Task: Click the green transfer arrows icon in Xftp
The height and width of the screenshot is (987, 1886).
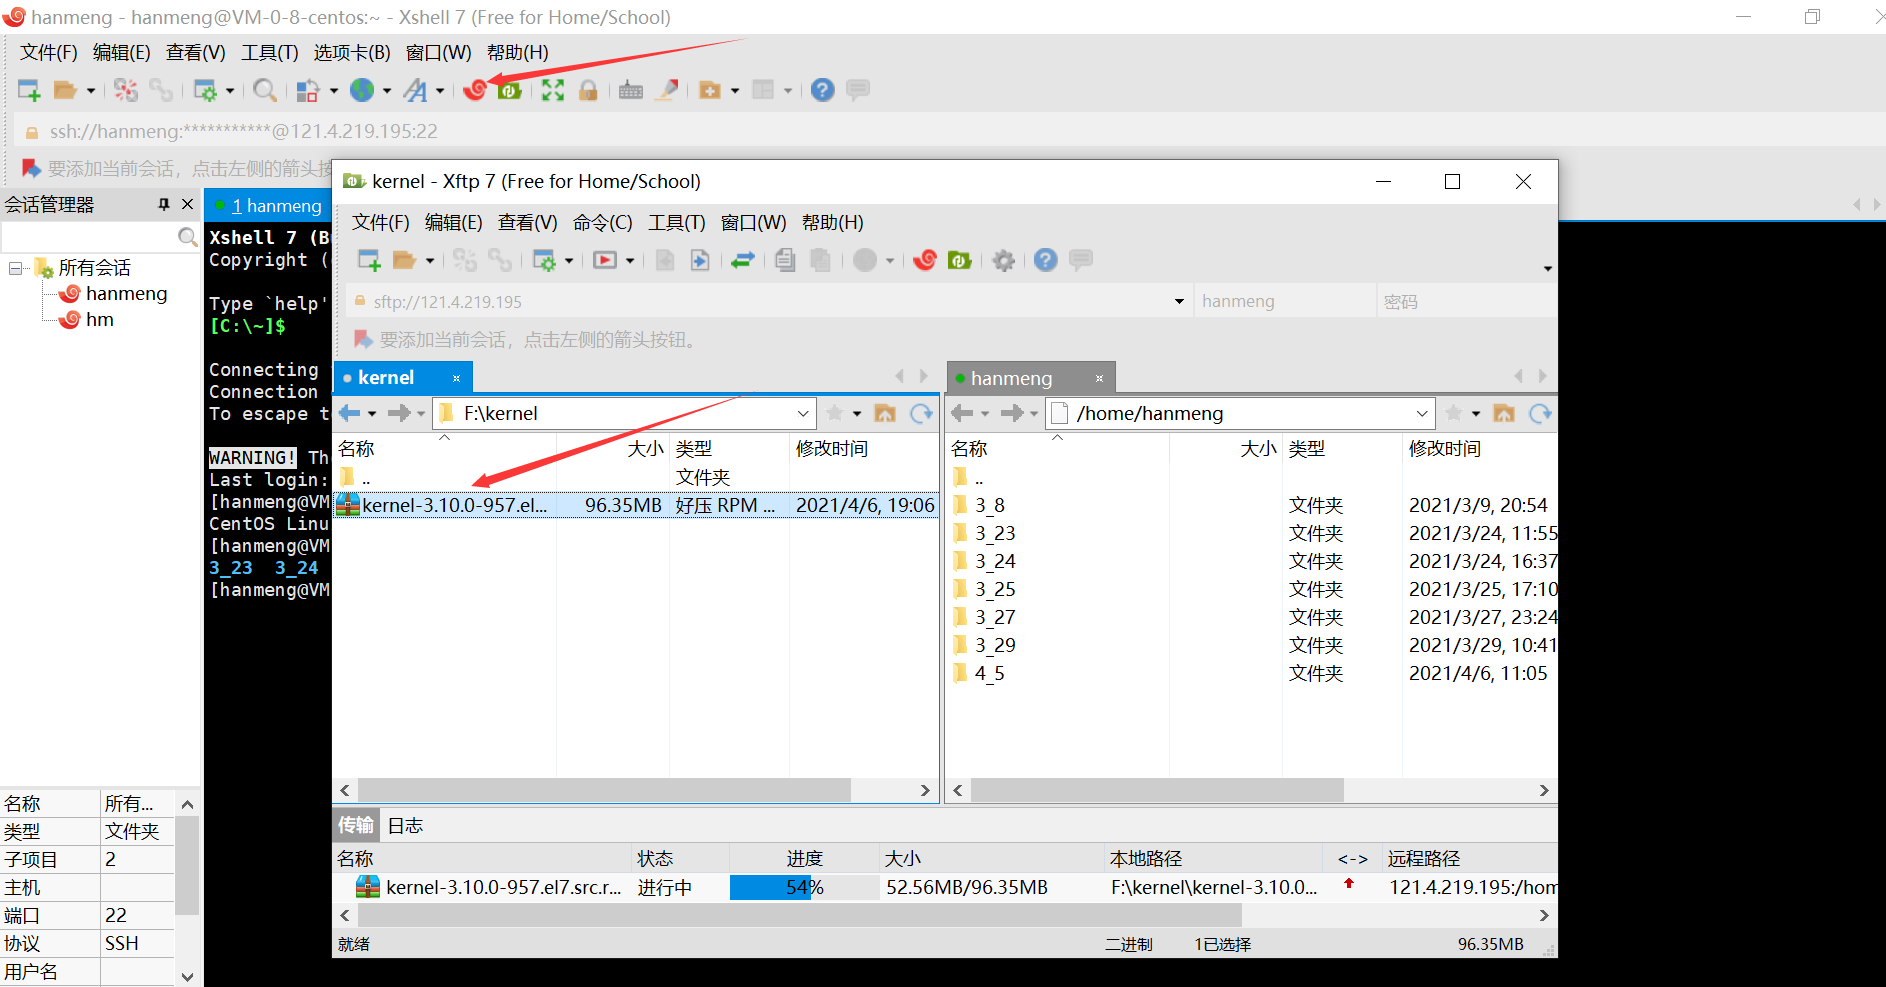Action: pyautogui.click(x=742, y=260)
